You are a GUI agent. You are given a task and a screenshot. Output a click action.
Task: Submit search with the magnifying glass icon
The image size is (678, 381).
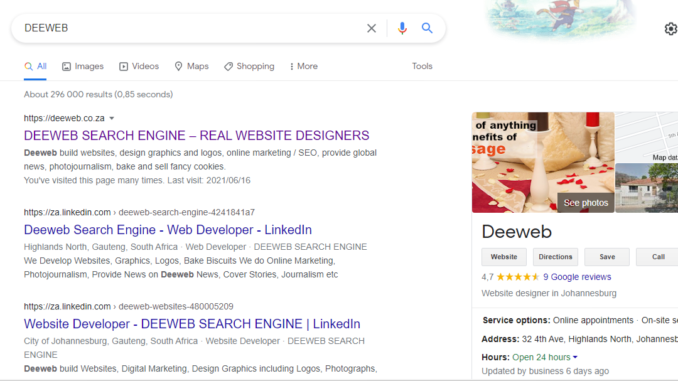pos(427,28)
